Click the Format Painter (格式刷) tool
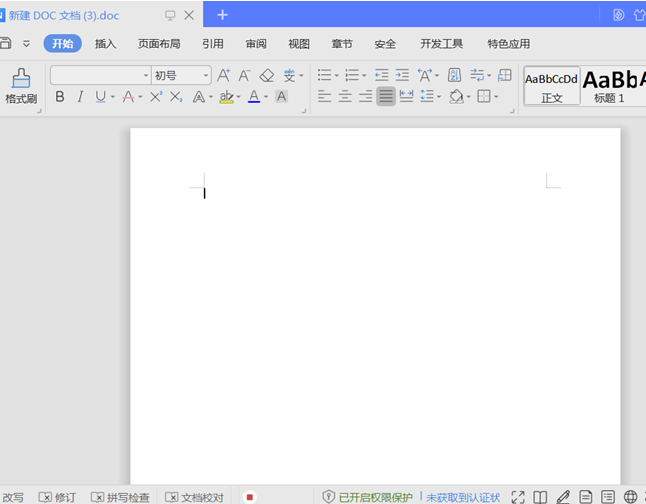This screenshot has width=646, height=504. pos(21,87)
